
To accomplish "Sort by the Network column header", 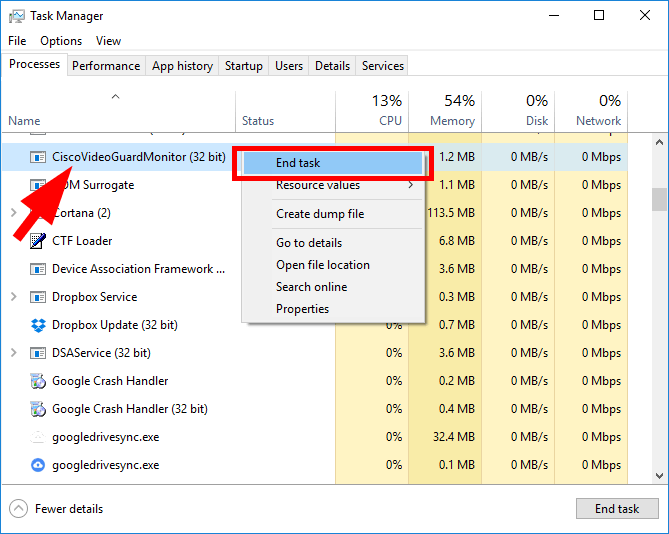I will click(591, 111).
